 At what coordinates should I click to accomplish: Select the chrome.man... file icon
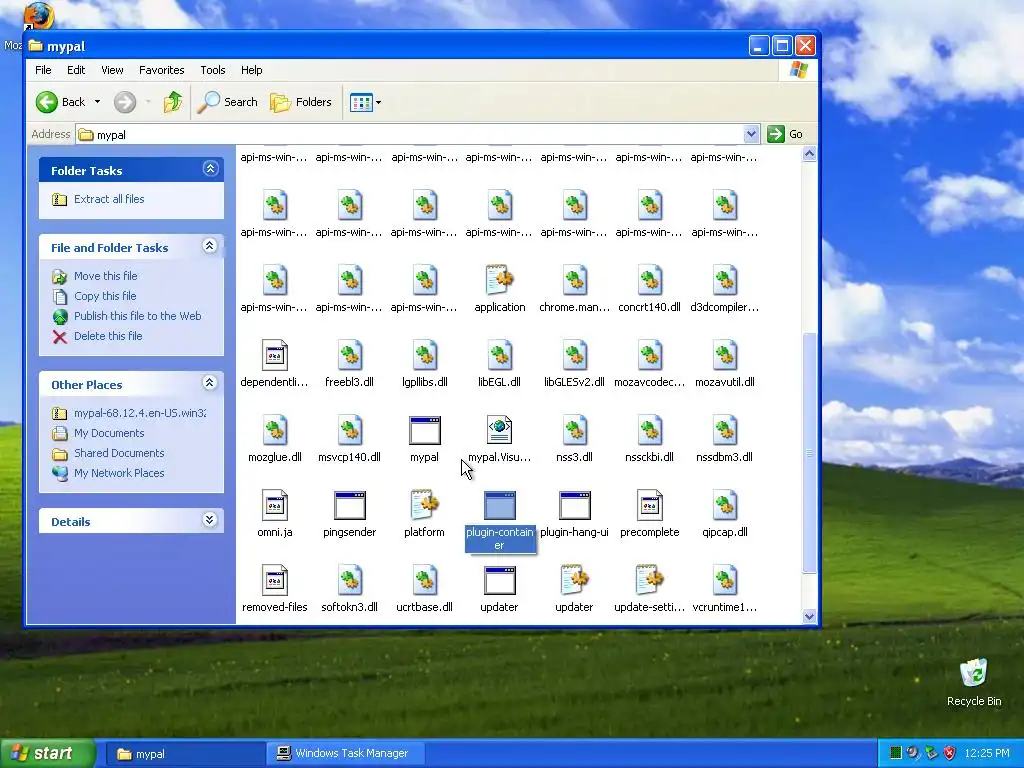click(x=575, y=280)
